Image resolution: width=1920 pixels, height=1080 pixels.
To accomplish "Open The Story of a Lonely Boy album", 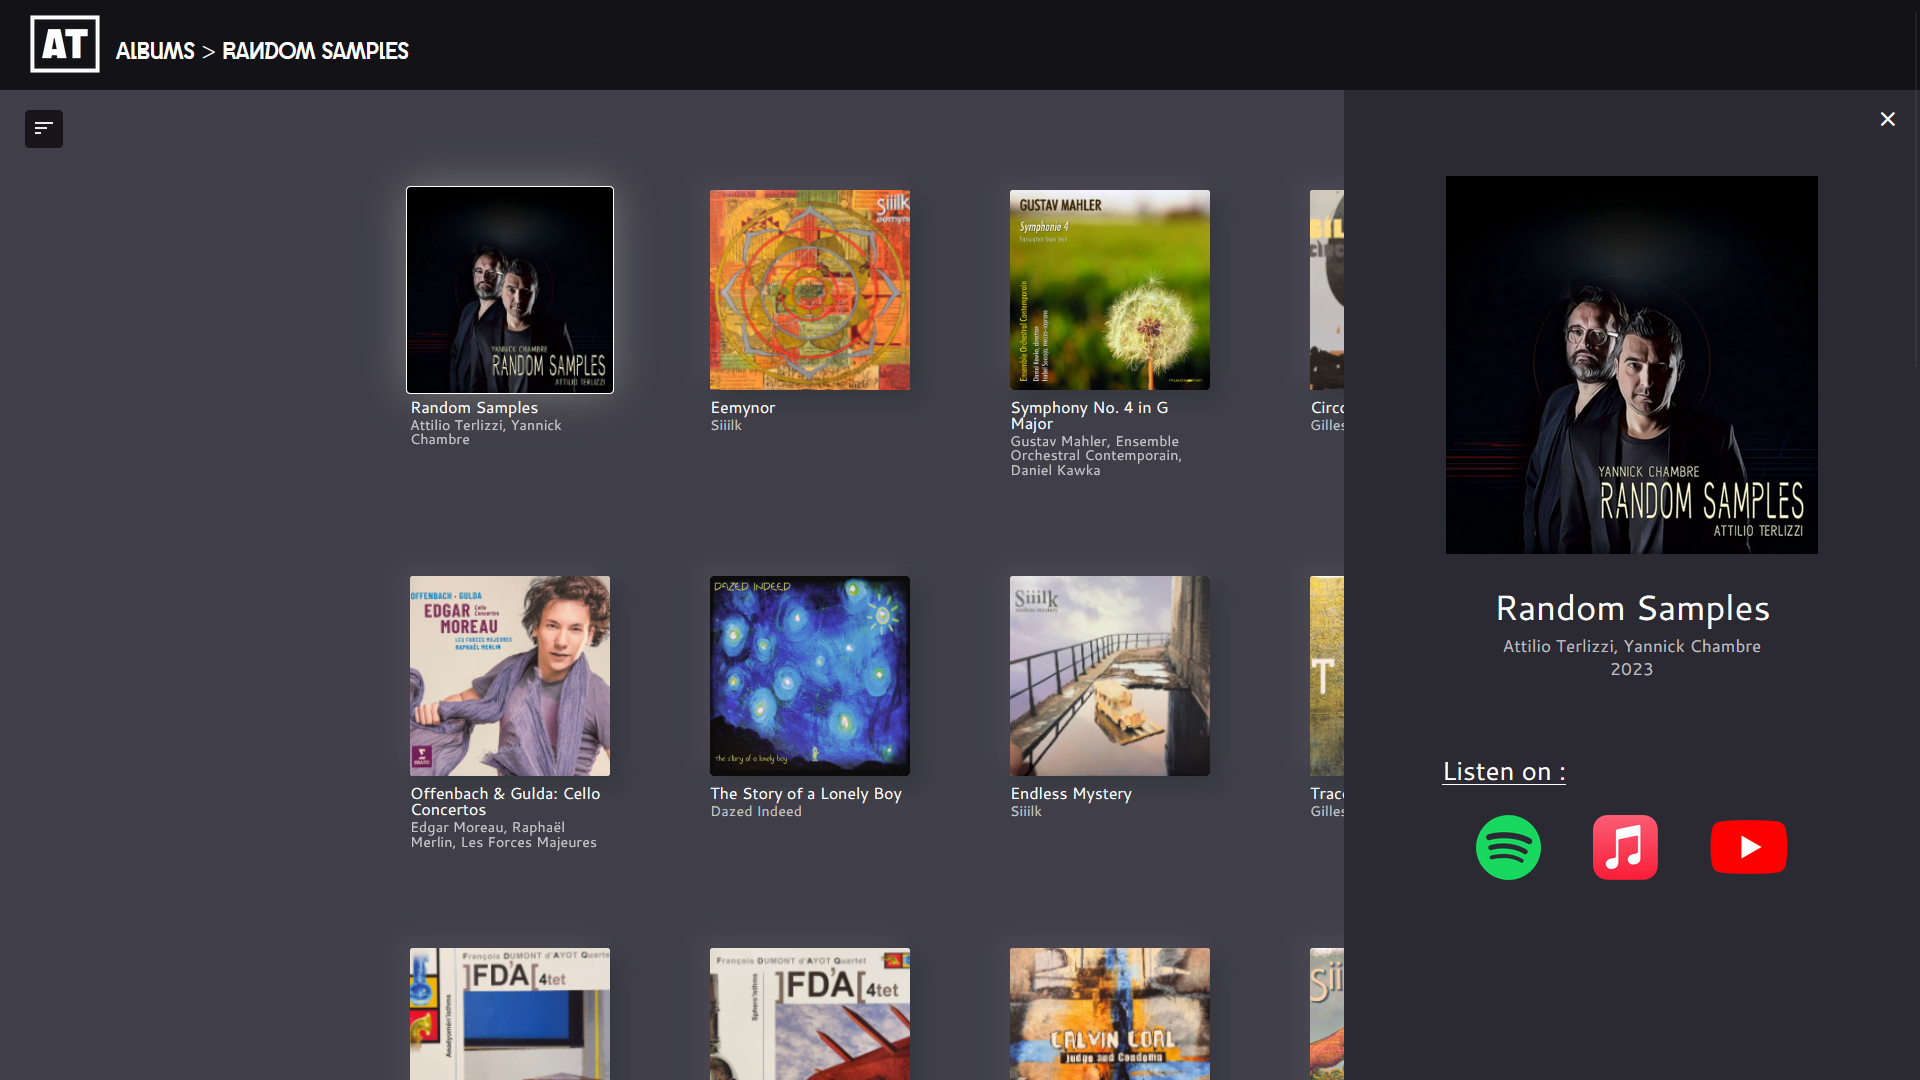I will tap(810, 676).
